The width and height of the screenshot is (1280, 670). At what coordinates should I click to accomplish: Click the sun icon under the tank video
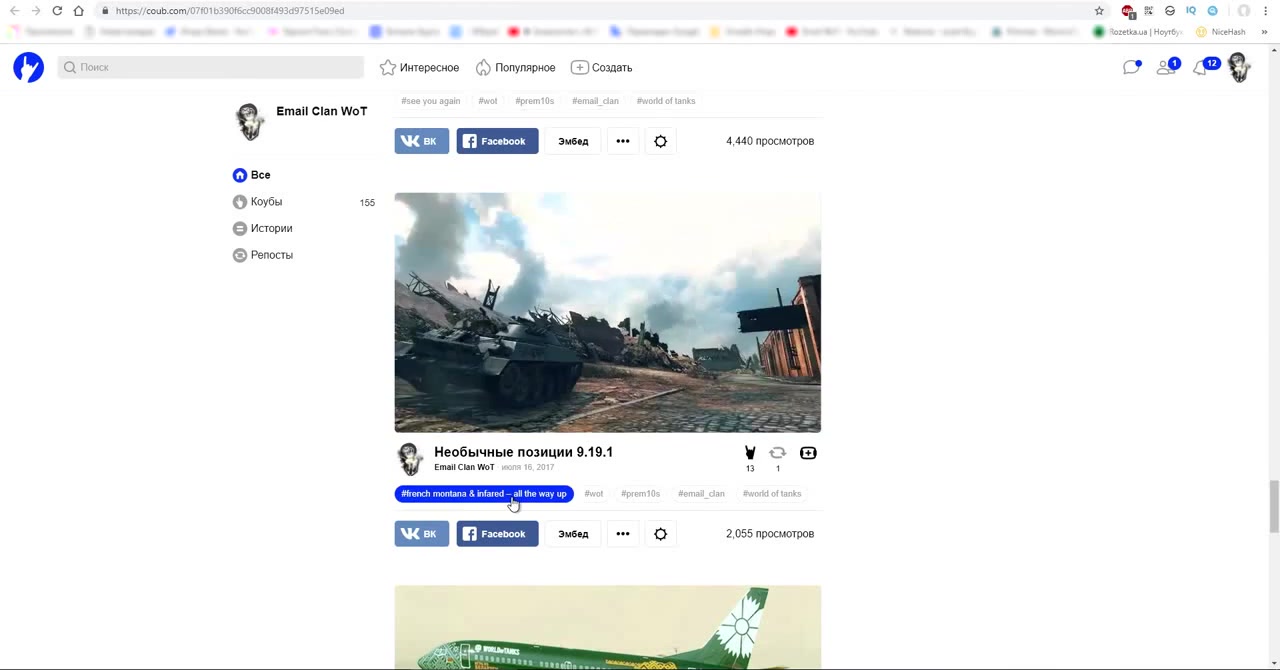click(x=660, y=534)
